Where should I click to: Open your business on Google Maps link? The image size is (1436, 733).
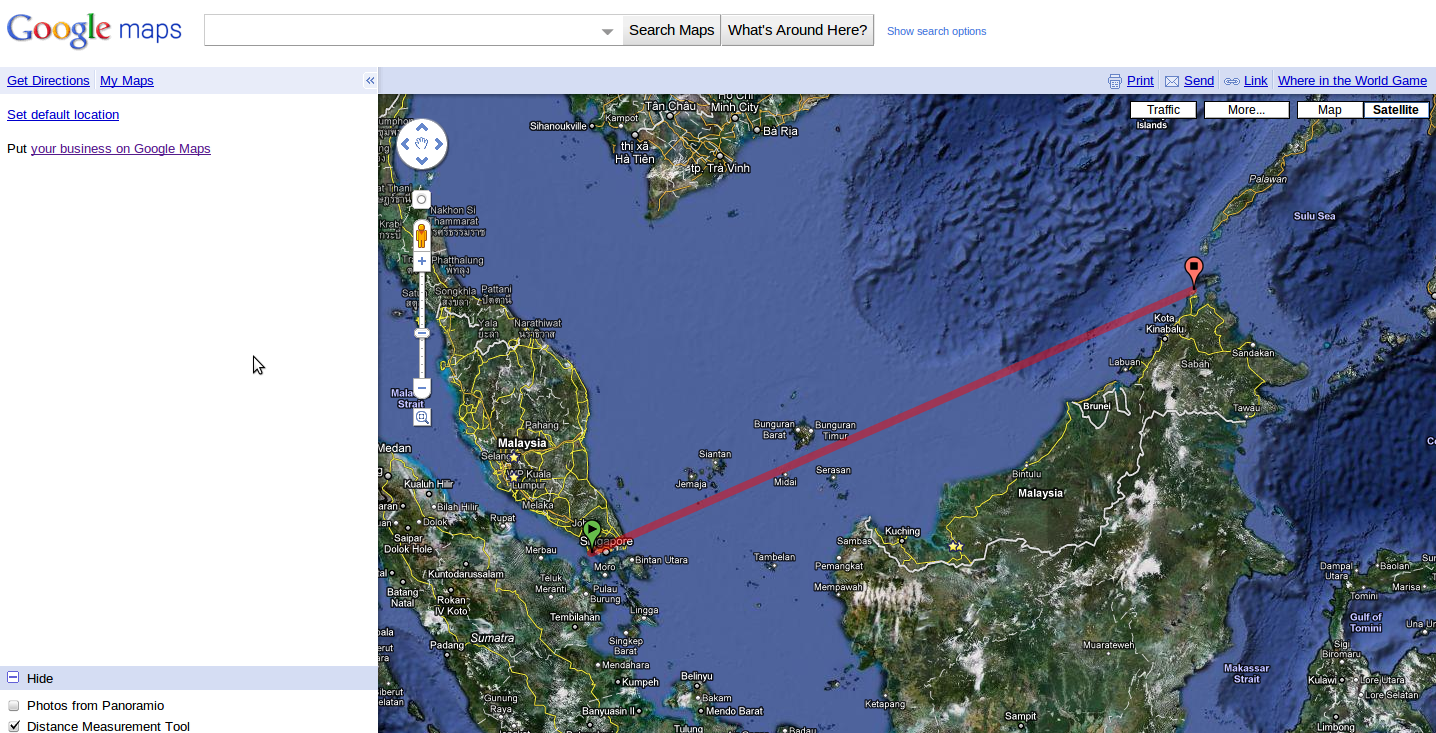(x=121, y=149)
